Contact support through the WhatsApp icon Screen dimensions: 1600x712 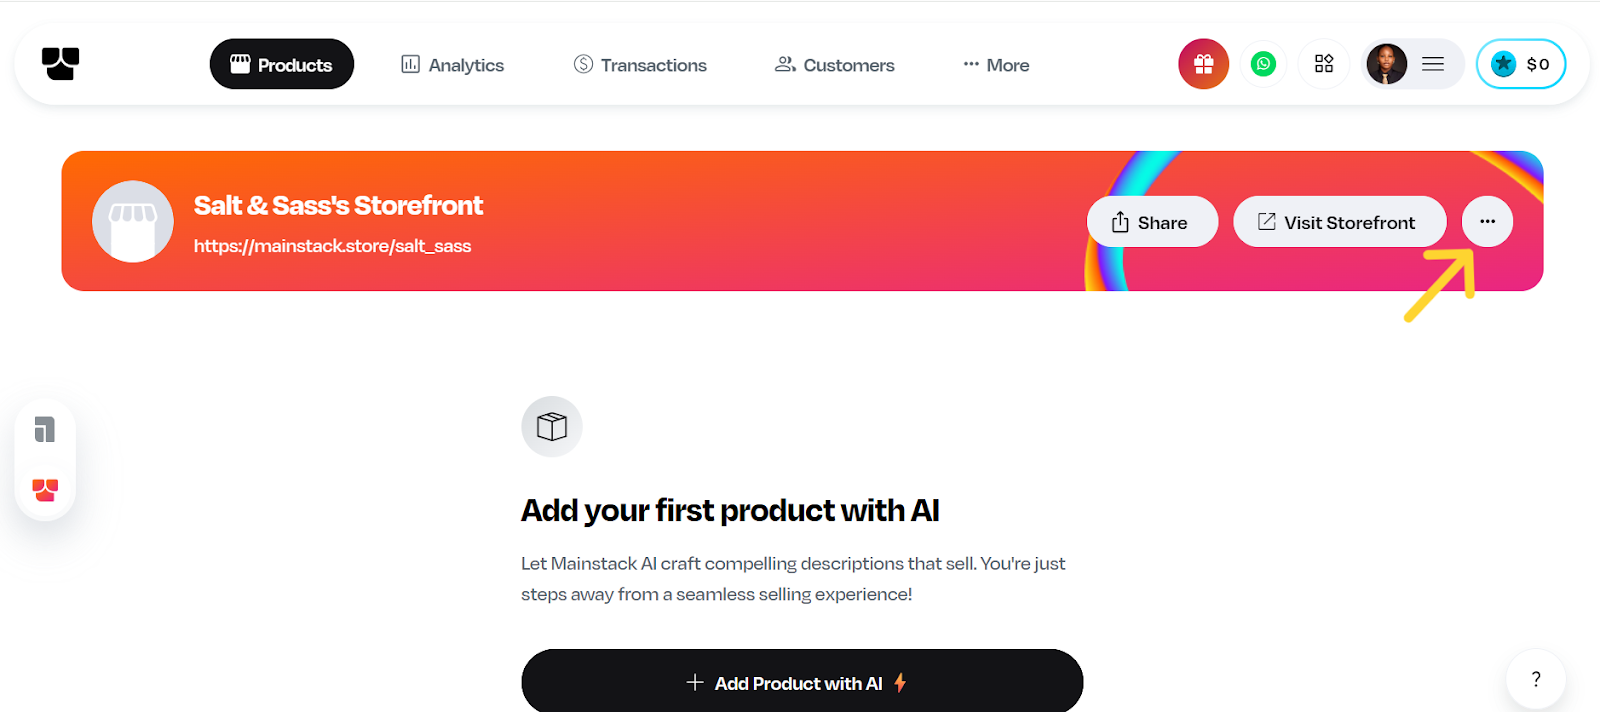pos(1263,63)
